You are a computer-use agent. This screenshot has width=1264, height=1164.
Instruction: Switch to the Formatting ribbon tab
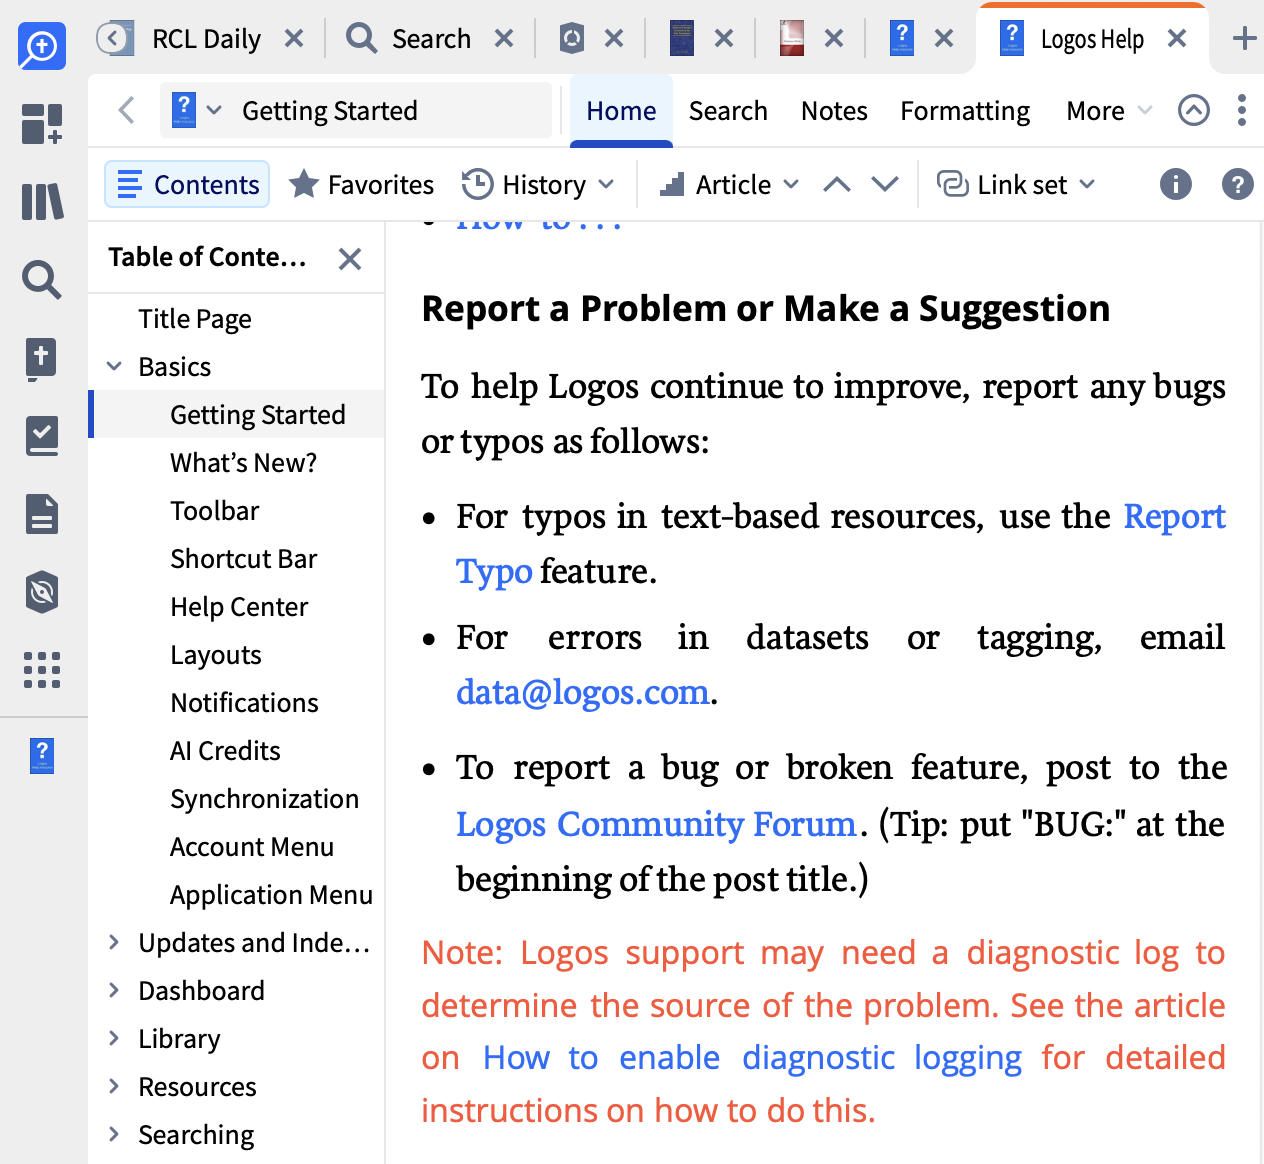tap(965, 111)
